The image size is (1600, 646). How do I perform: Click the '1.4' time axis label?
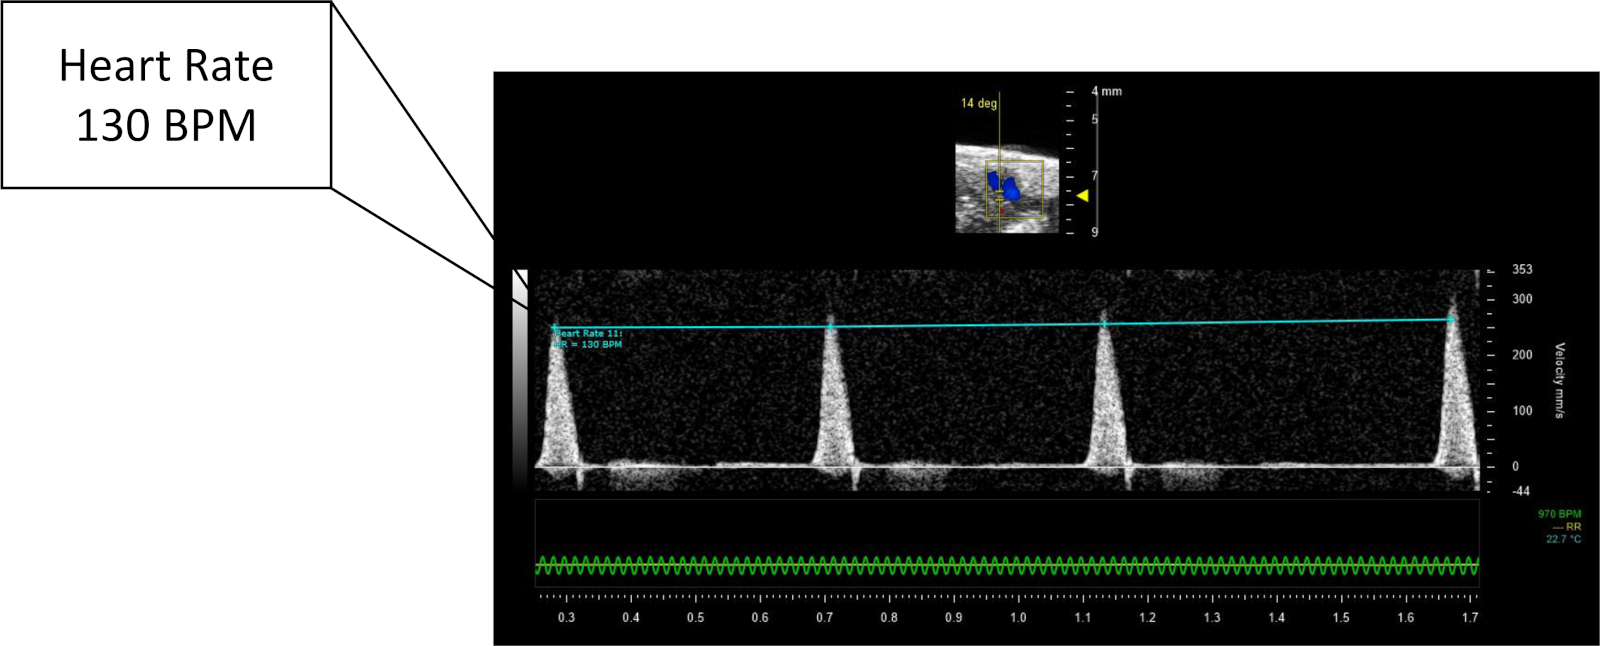pos(1277,618)
